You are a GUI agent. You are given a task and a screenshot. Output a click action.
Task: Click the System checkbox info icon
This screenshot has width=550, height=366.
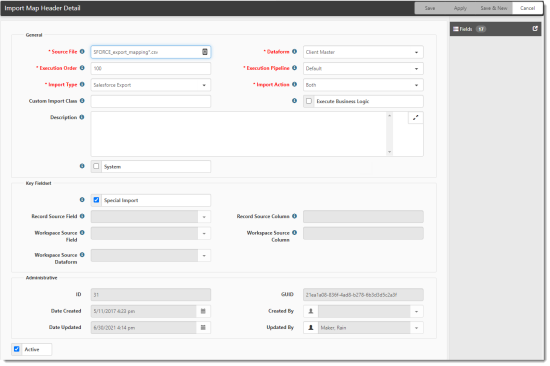coord(82,166)
